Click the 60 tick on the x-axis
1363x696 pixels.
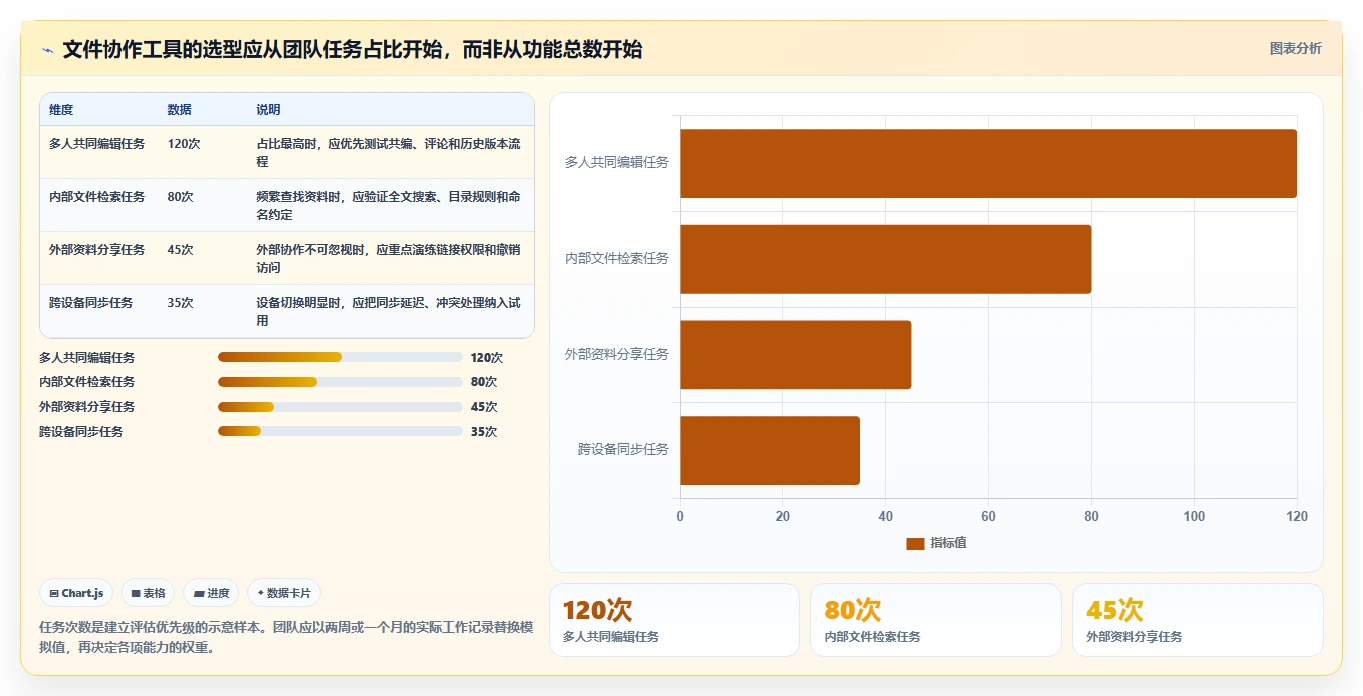(988, 517)
